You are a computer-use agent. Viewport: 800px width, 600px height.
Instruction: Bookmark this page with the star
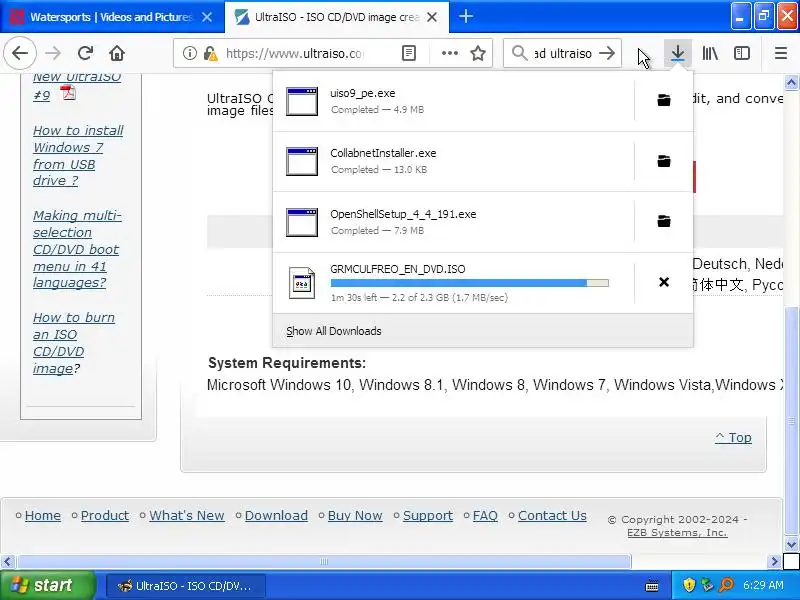pos(478,53)
